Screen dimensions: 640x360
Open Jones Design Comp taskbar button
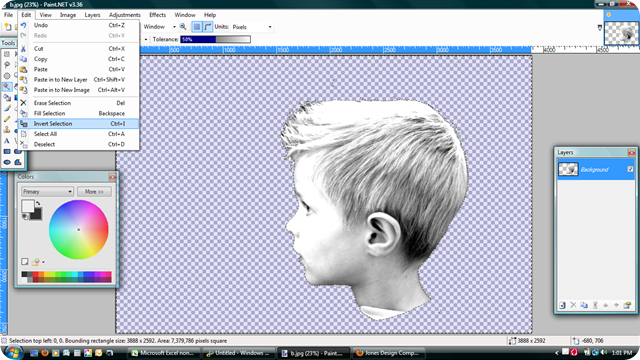tap(388, 353)
